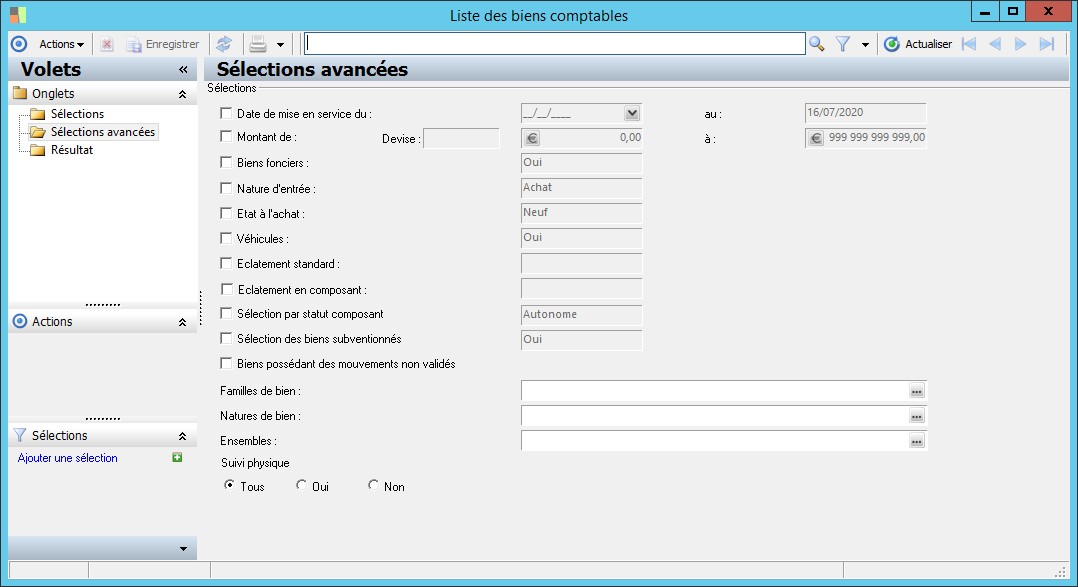Click the Actions circle icon in toolbar
Screen dimensions: 1078x587
(19, 44)
